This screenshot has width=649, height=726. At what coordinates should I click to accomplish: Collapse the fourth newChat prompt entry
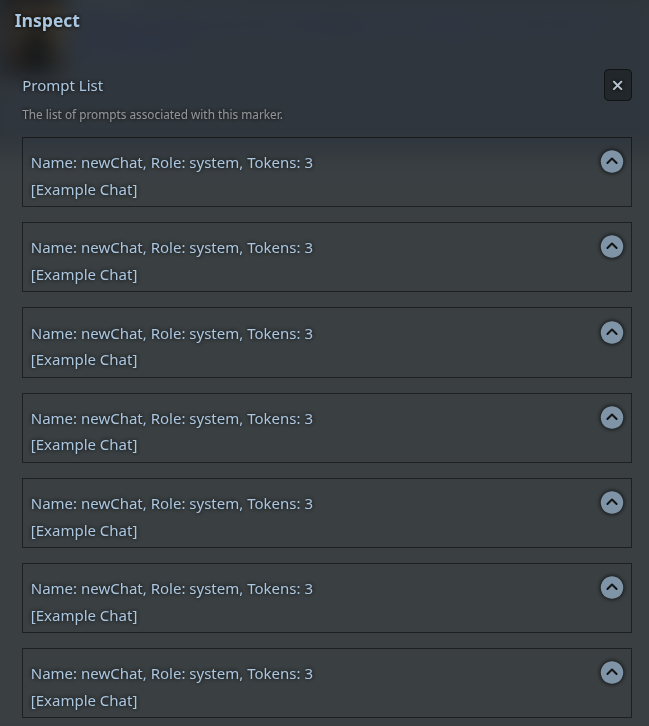coord(612,418)
